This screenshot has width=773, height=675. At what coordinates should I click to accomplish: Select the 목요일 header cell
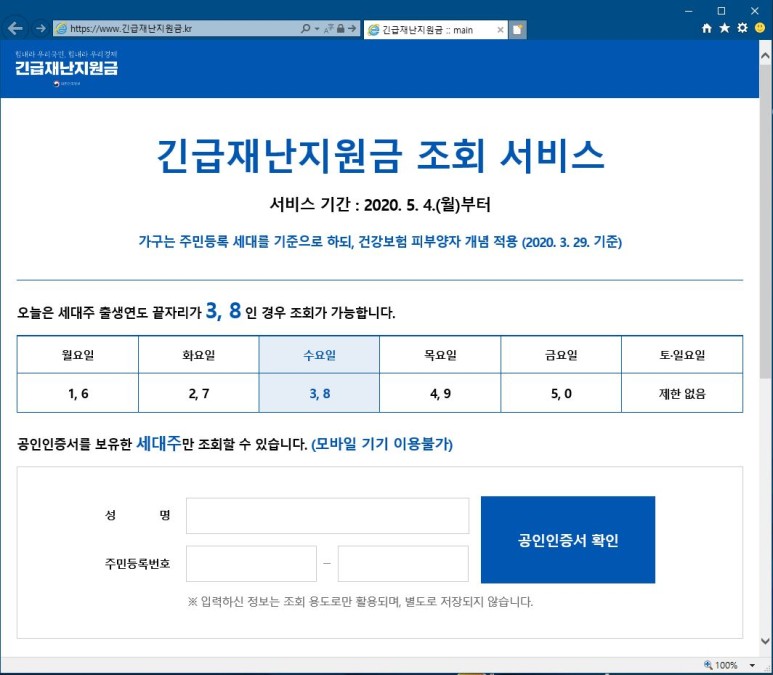coord(440,355)
